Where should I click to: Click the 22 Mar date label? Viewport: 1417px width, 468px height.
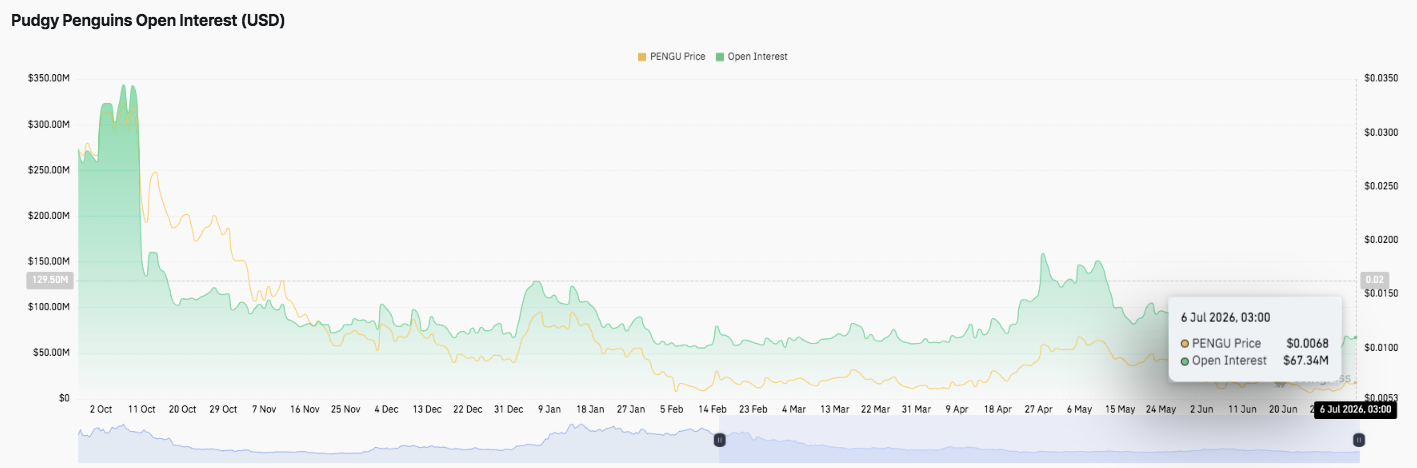coord(876,410)
